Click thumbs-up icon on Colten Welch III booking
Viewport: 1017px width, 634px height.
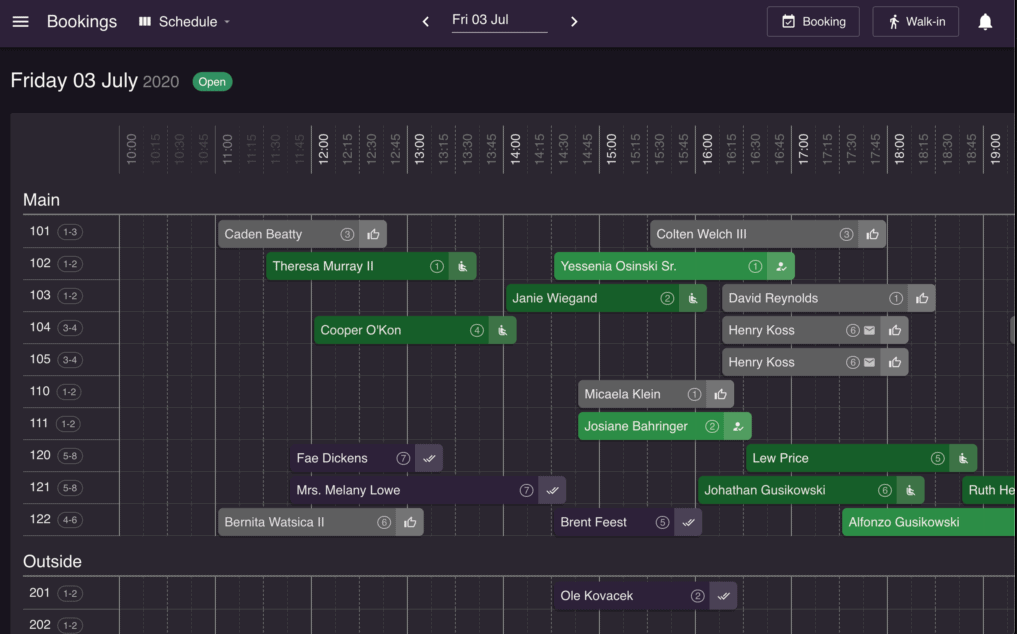coord(872,234)
